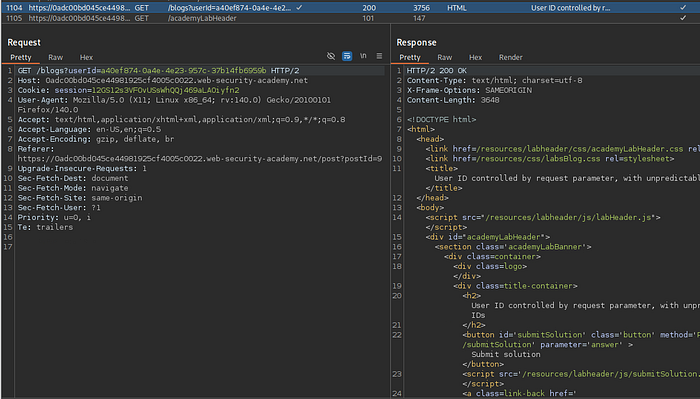This screenshot has width=700, height=399.
Task: Click the Te: trailers header line
Action: (45, 227)
